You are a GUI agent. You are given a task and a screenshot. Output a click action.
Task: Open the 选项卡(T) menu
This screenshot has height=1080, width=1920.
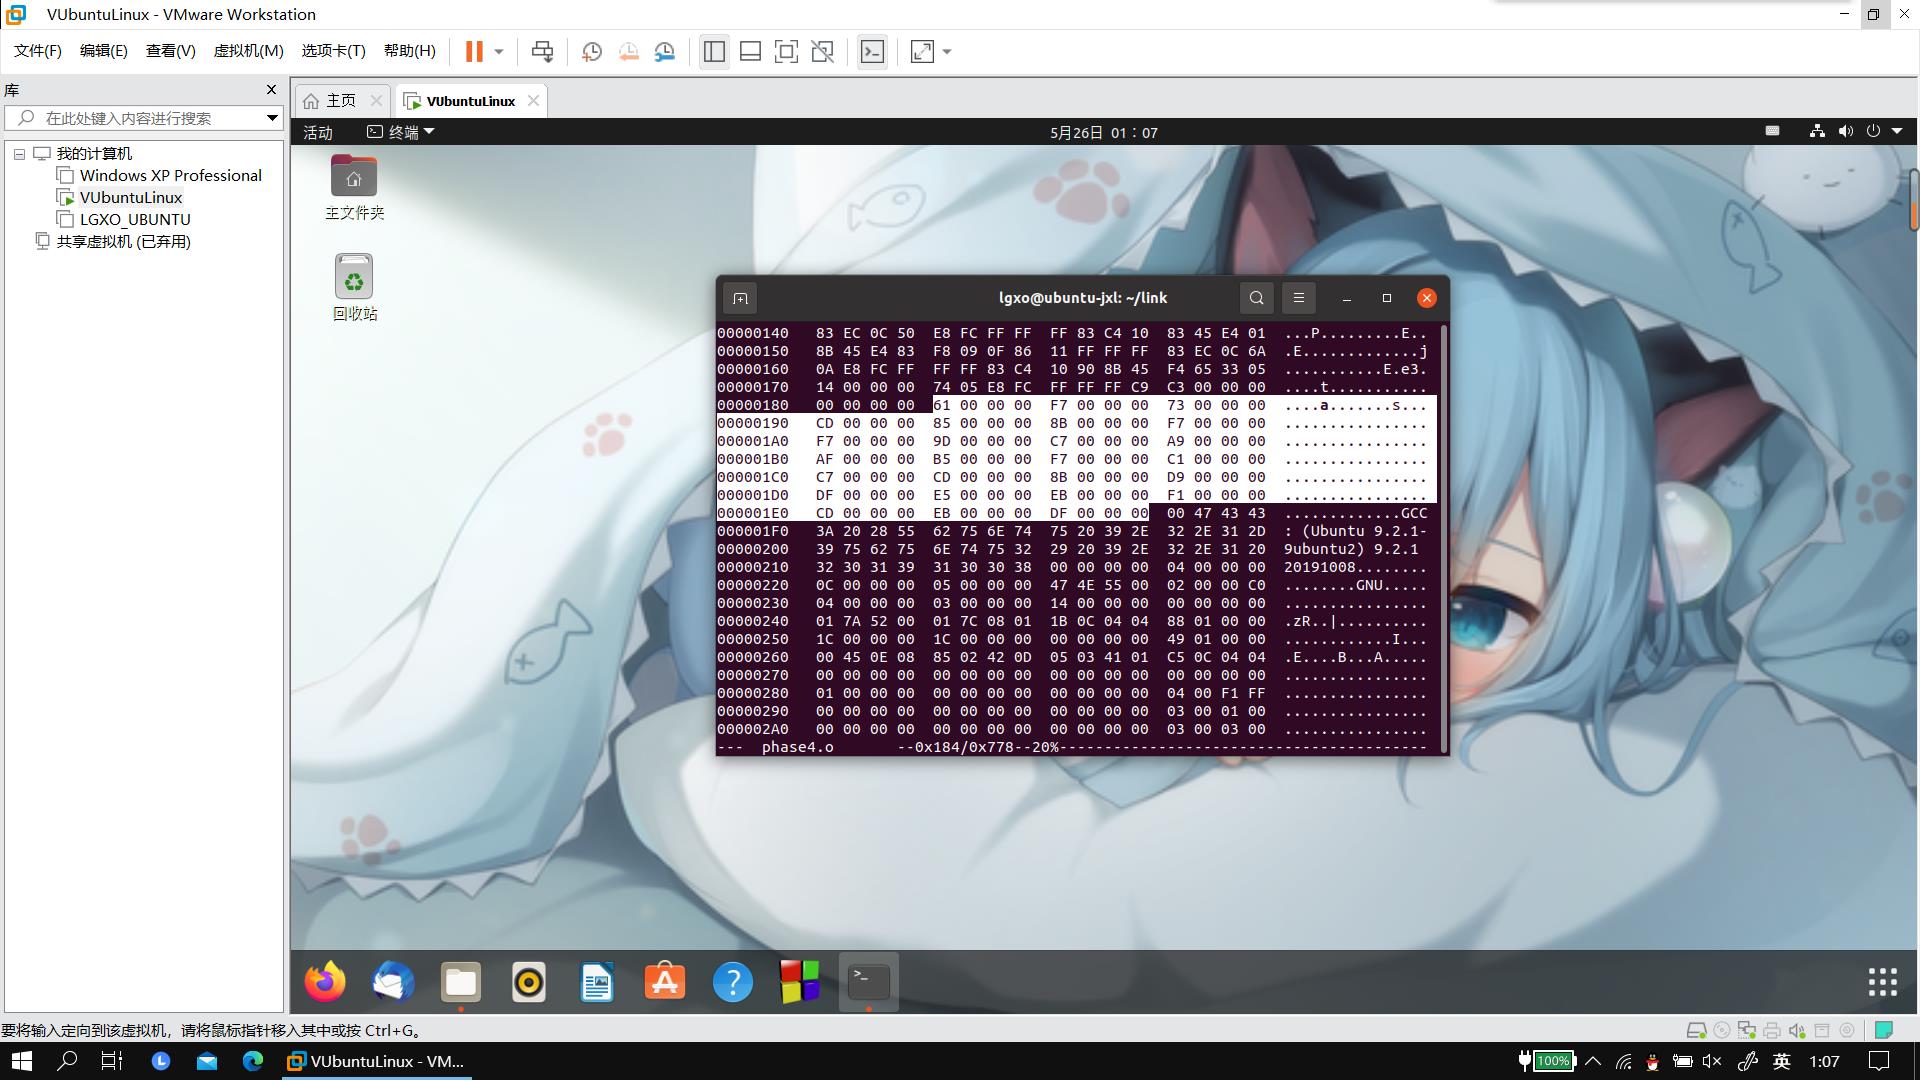pos(334,51)
